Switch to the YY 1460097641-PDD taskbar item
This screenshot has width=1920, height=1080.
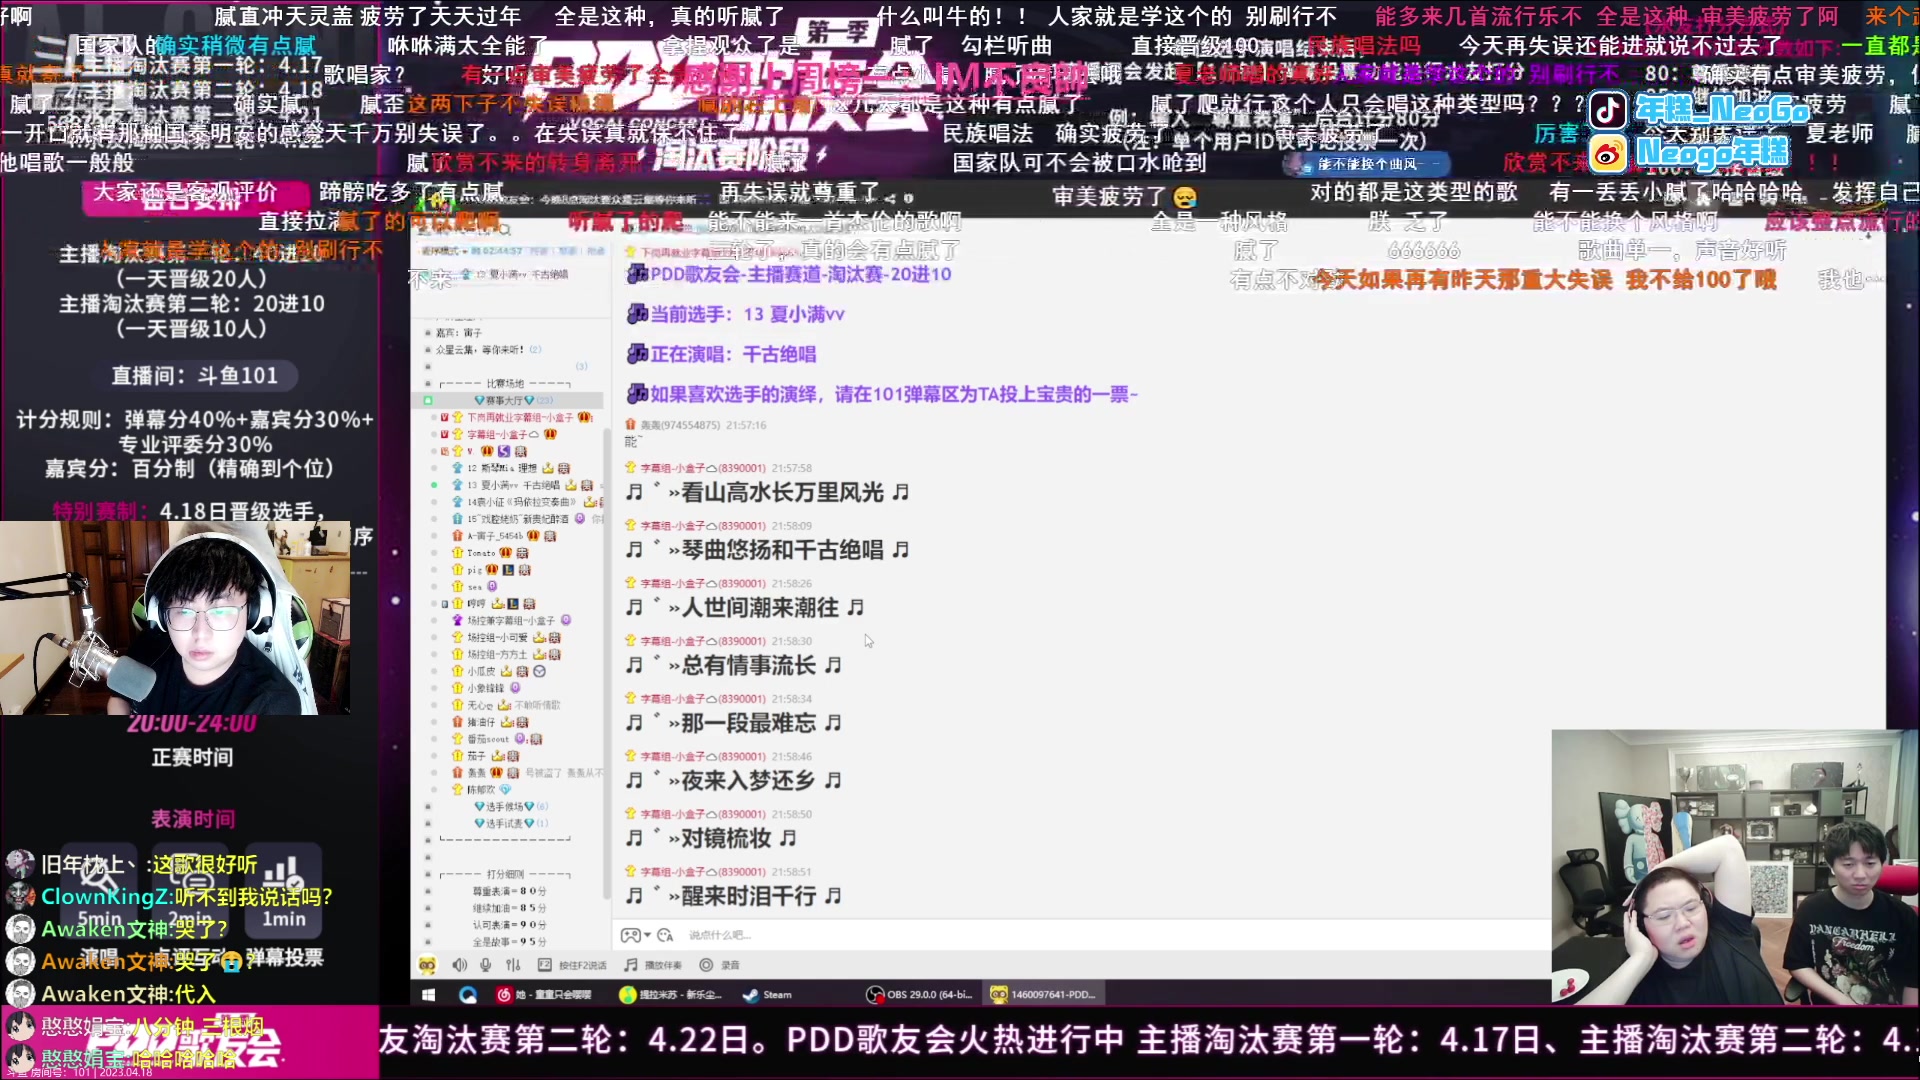(x=1043, y=994)
